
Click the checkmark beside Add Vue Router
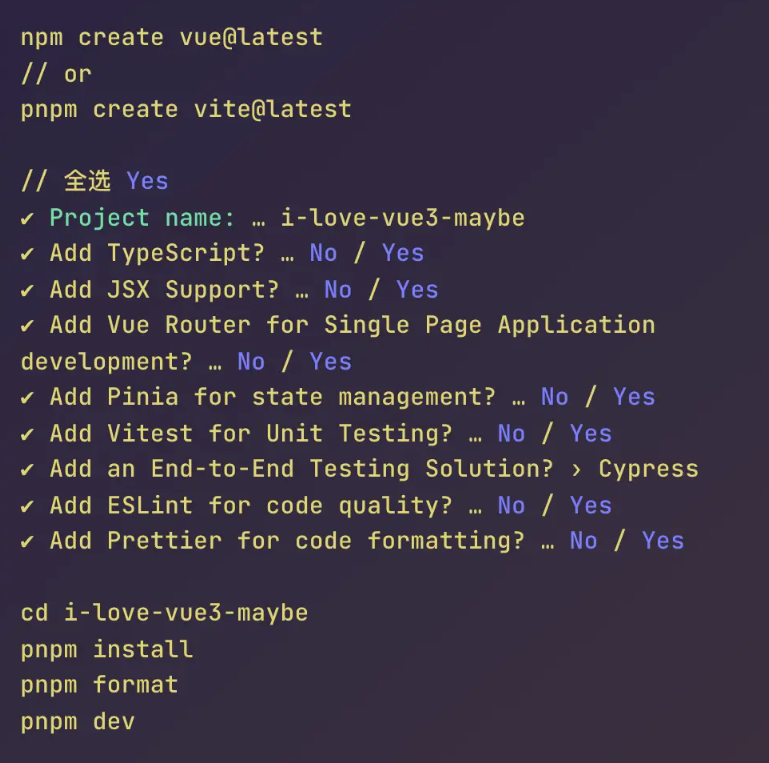coord(27,326)
